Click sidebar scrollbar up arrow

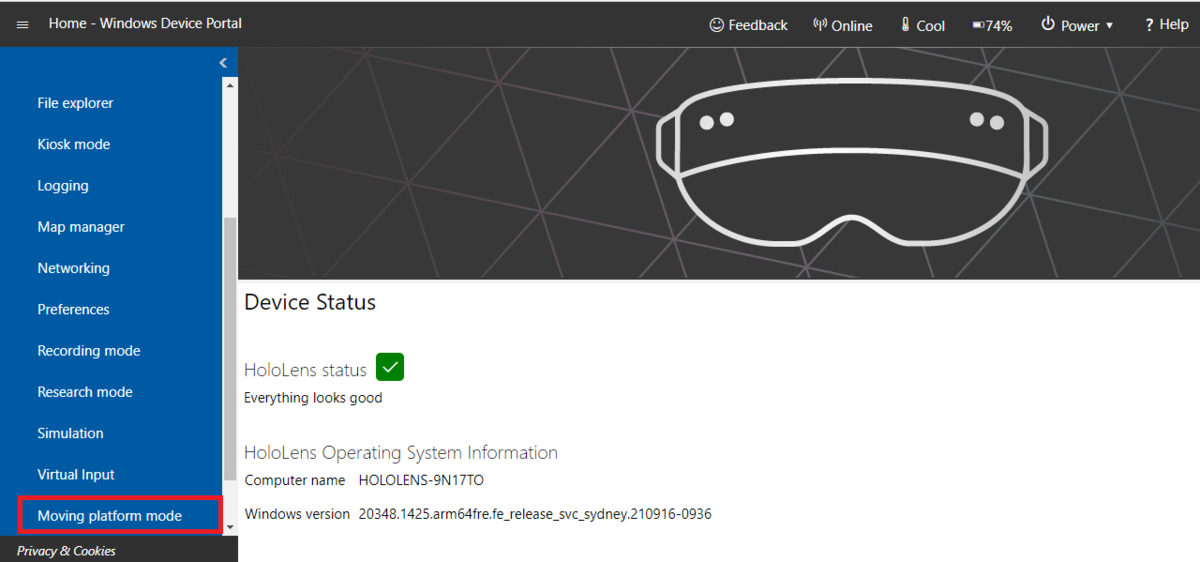(x=230, y=85)
